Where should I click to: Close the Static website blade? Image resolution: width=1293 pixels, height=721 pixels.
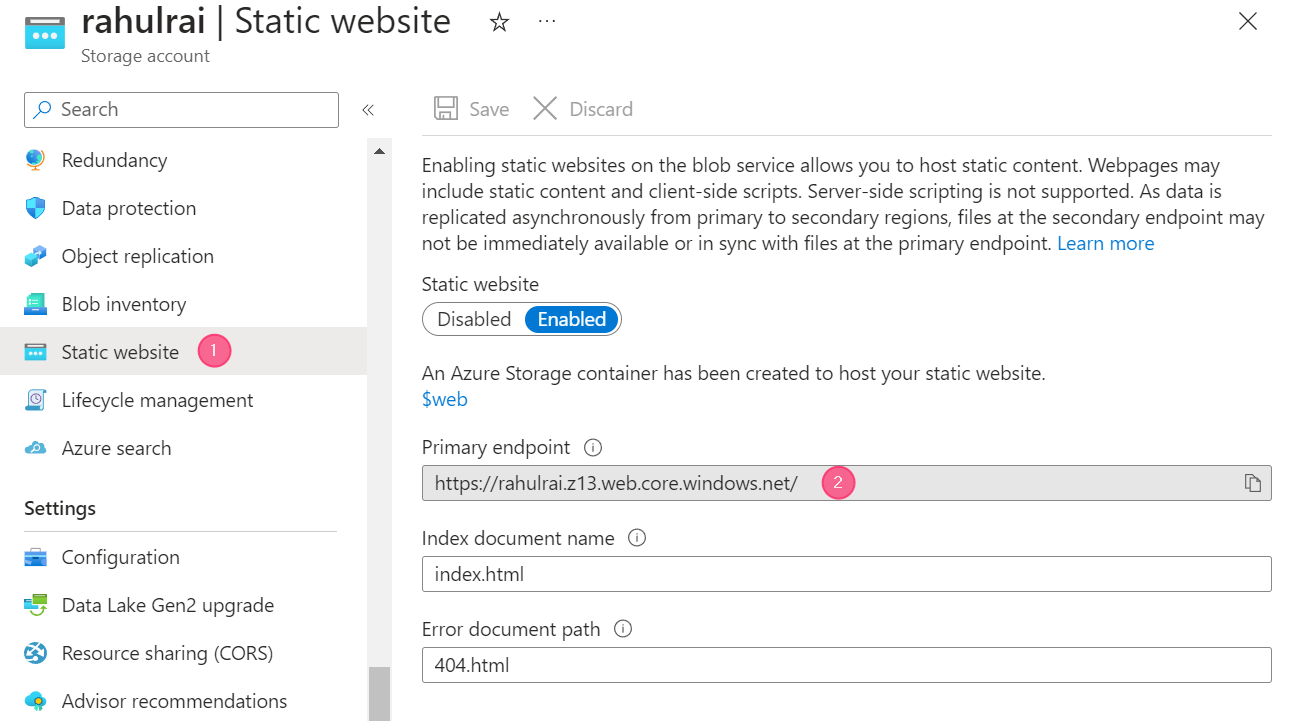click(x=1248, y=21)
